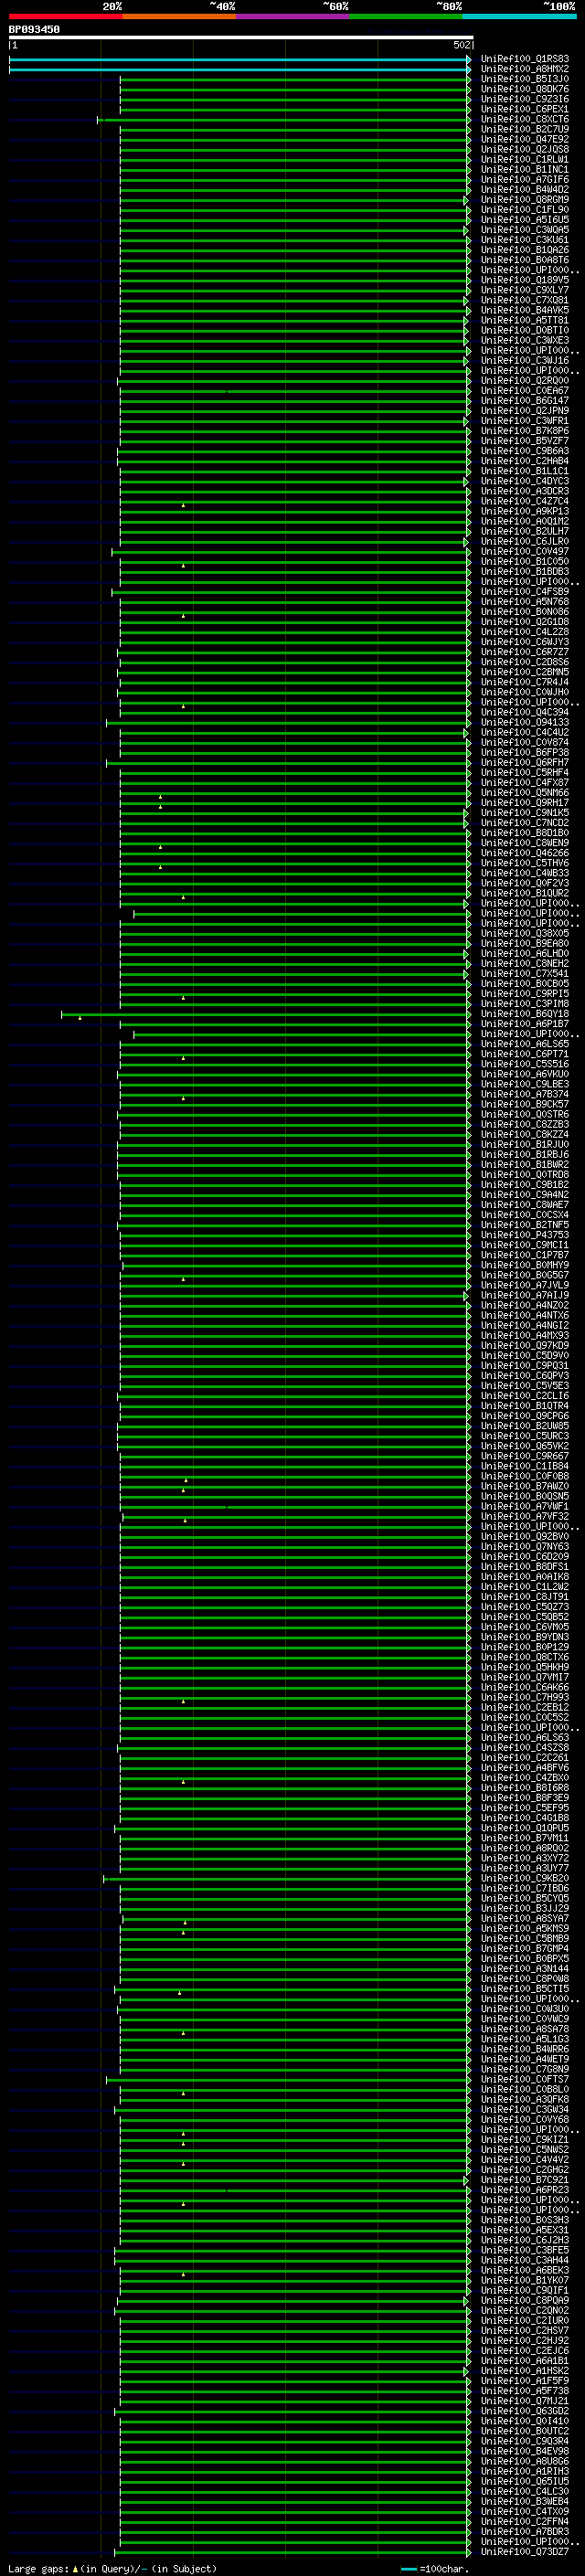
Task: Select hit label UniRef100_B4AVK5
Action: [x=524, y=310]
